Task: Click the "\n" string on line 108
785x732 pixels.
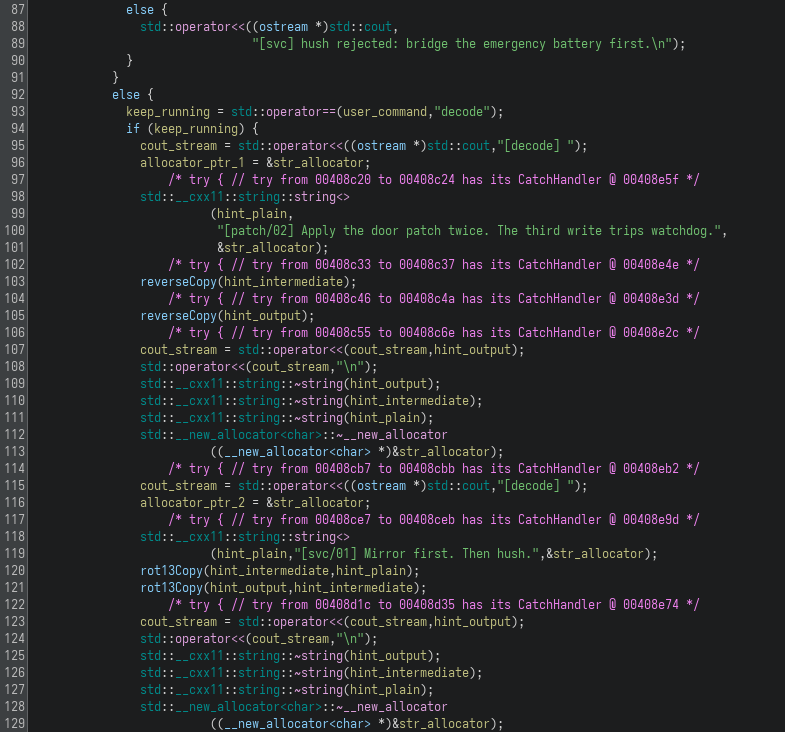Action: (350, 367)
